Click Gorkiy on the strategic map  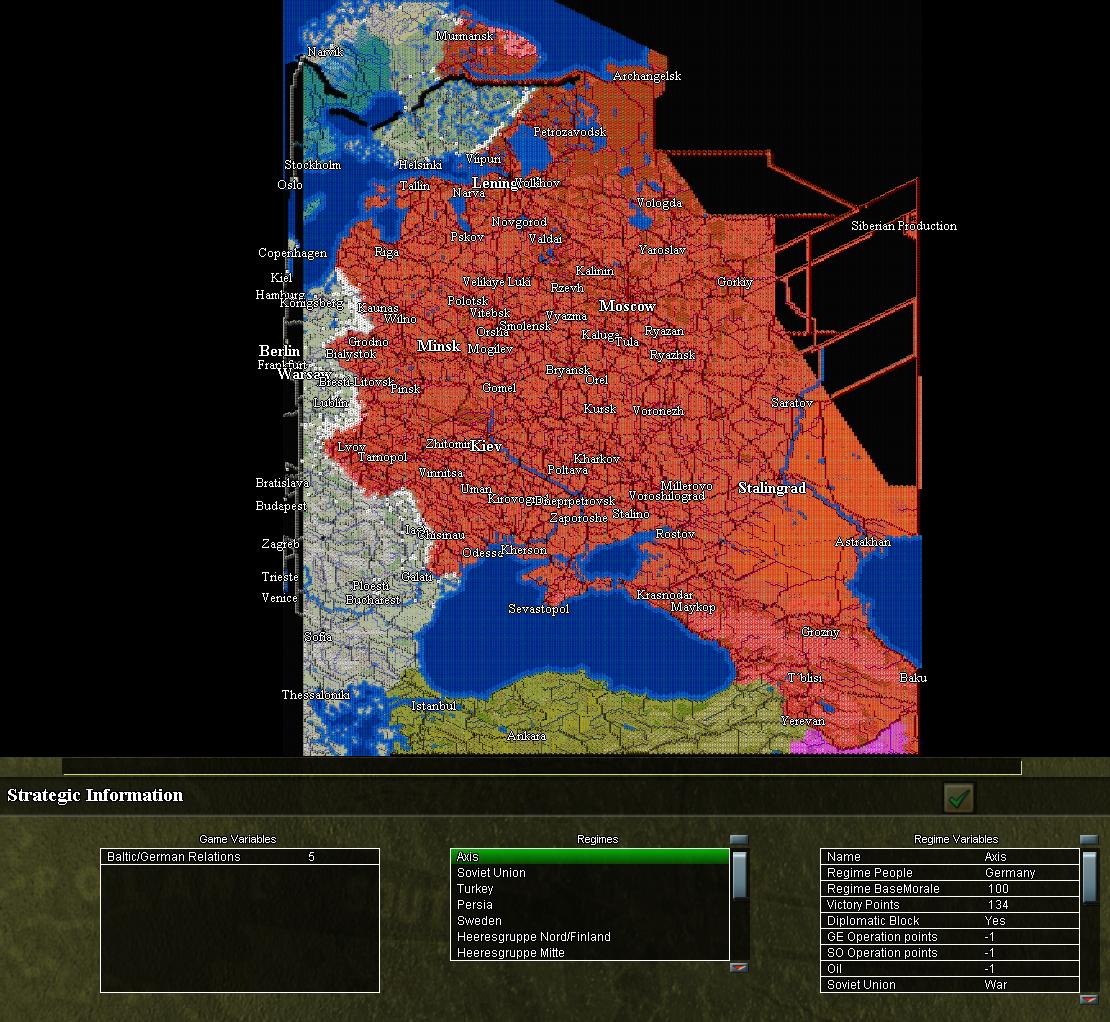[735, 282]
